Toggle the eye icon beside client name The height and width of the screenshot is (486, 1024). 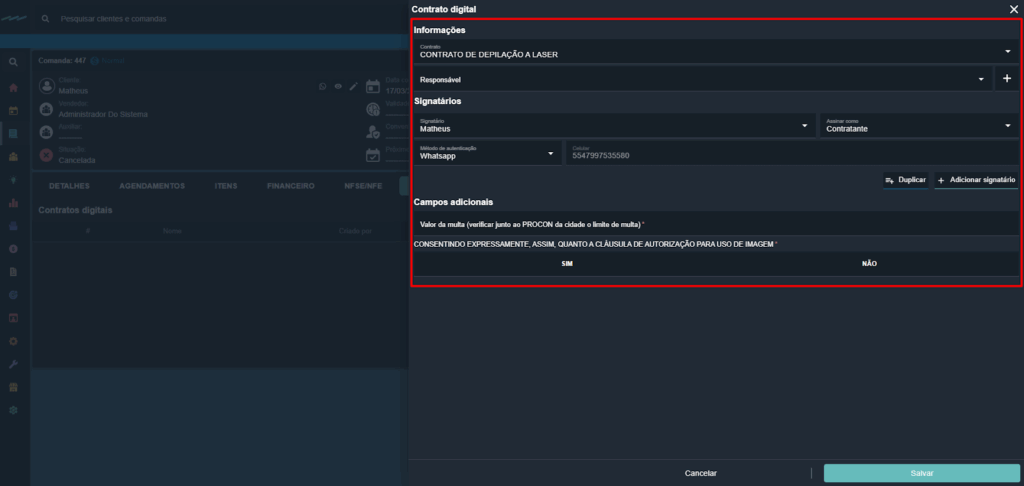click(337, 87)
